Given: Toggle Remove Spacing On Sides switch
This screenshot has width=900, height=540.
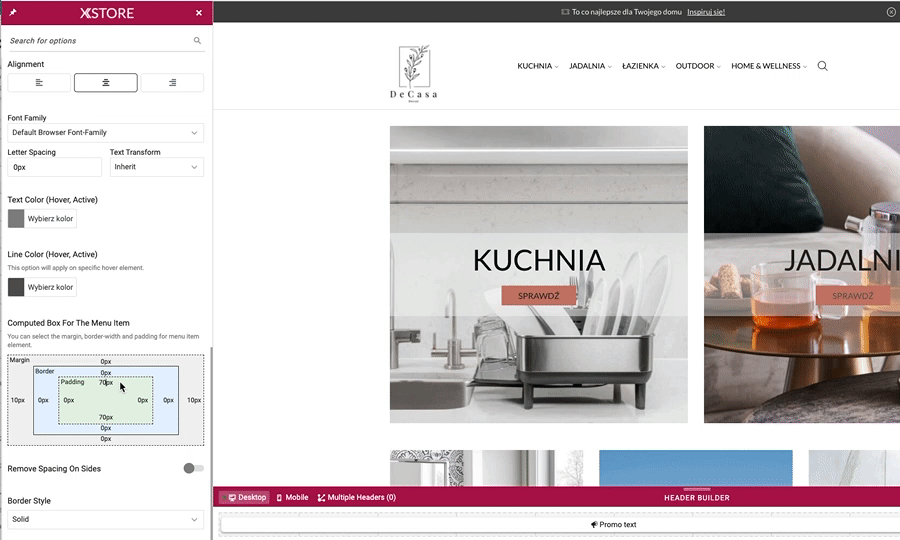Looking at the screenshot, I should coord(193,468).
